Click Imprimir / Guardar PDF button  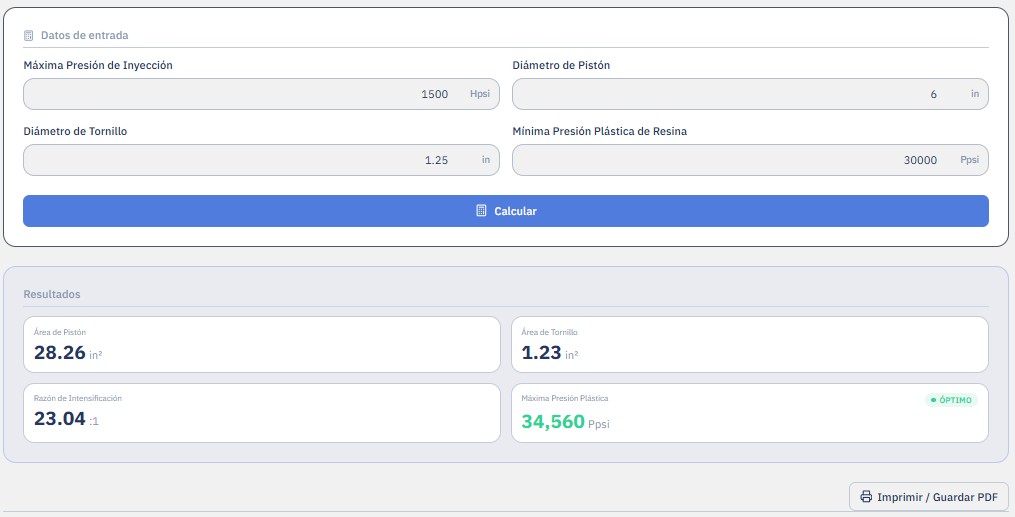(x=928, y=497)
